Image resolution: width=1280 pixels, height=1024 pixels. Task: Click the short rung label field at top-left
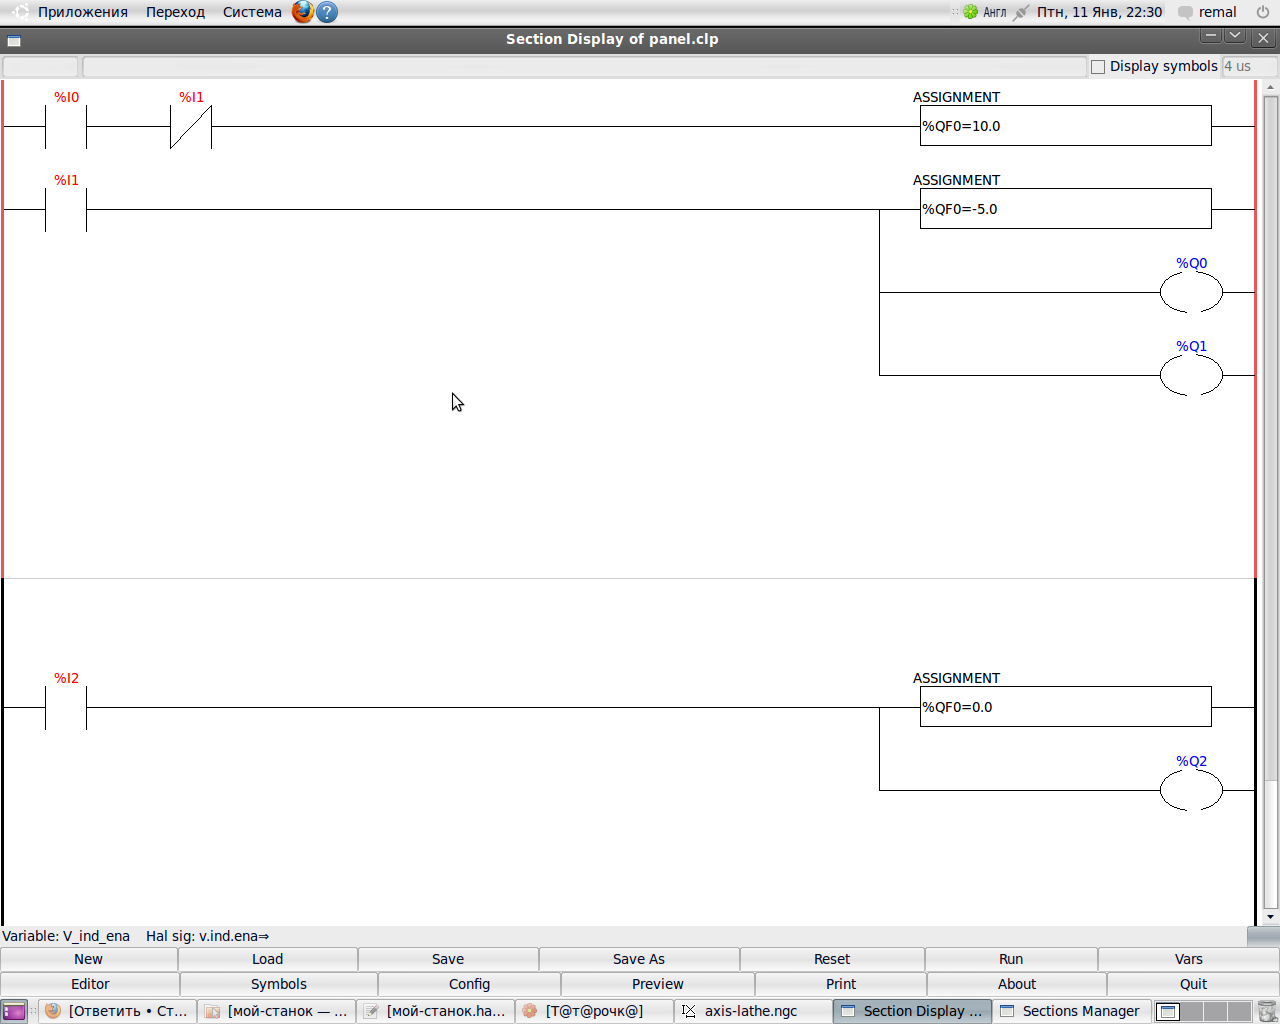pyautogui.click(x=40, y=67)
